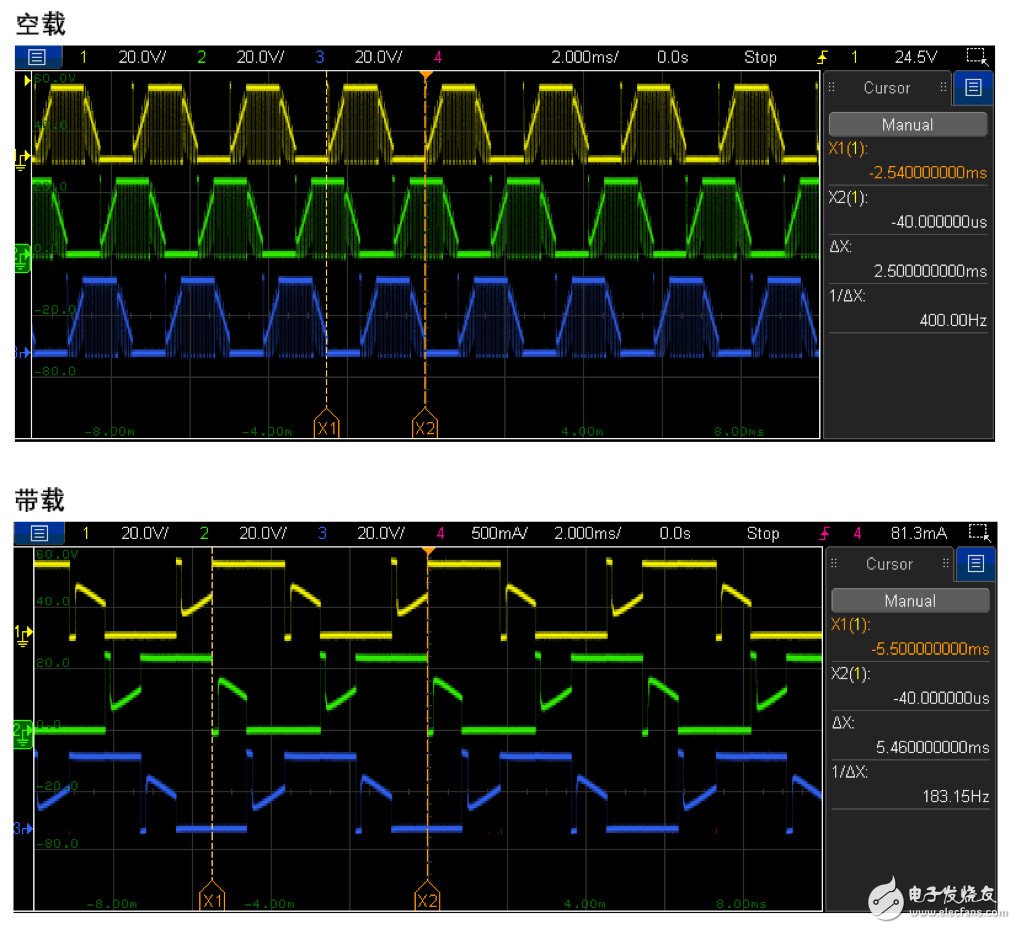Click the Cursor panel left grip in the 带载 scope
Image resolution: width=1016 pixels, height=929 pixels.
pyautogui.click(x=834, y=563)
